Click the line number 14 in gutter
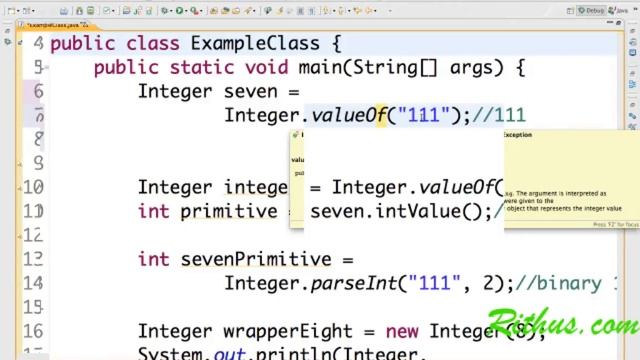 pyautogui.click(x=33, y=283)
